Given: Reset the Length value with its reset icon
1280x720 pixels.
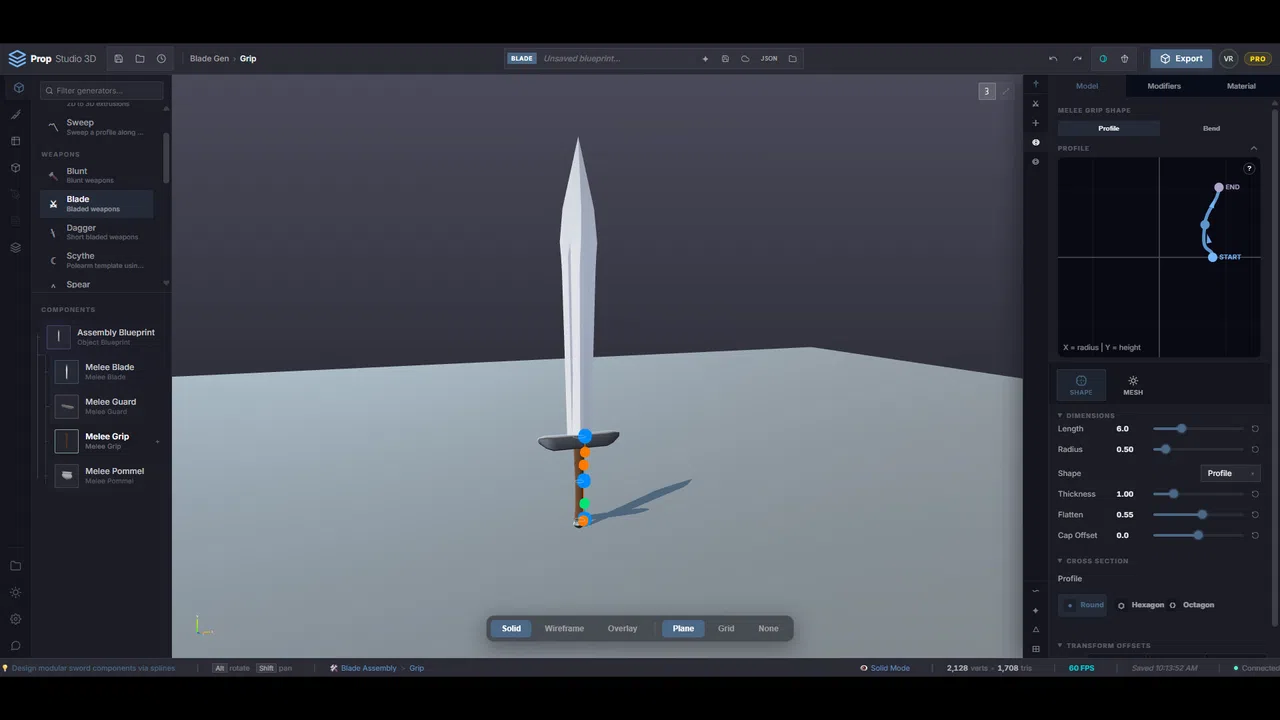Looking at the screenshot, I should click(x=1255, y=429).
